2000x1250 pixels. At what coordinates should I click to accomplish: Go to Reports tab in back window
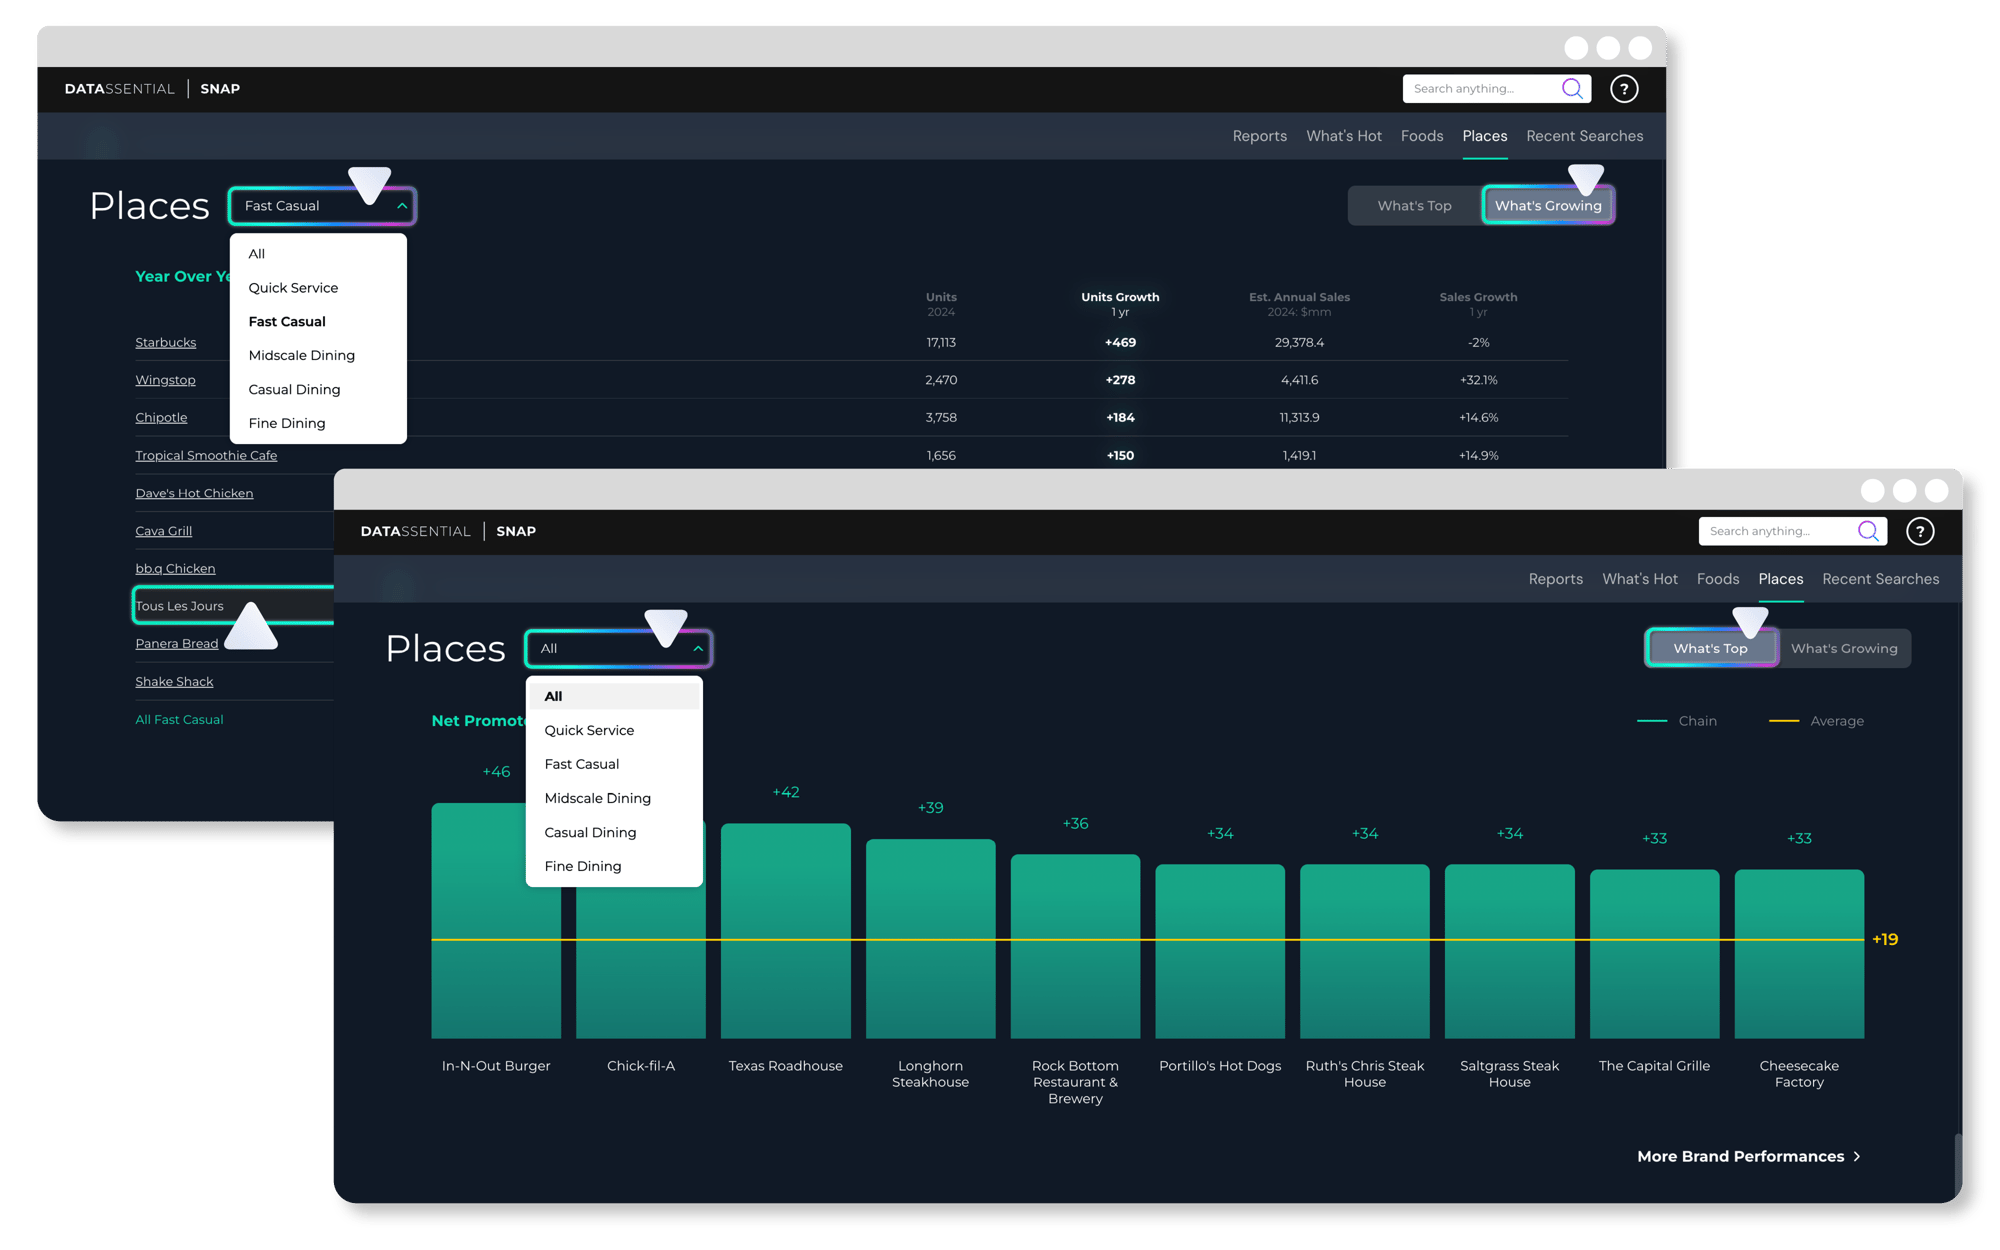pyautogui.click(x=1259, y=136)
